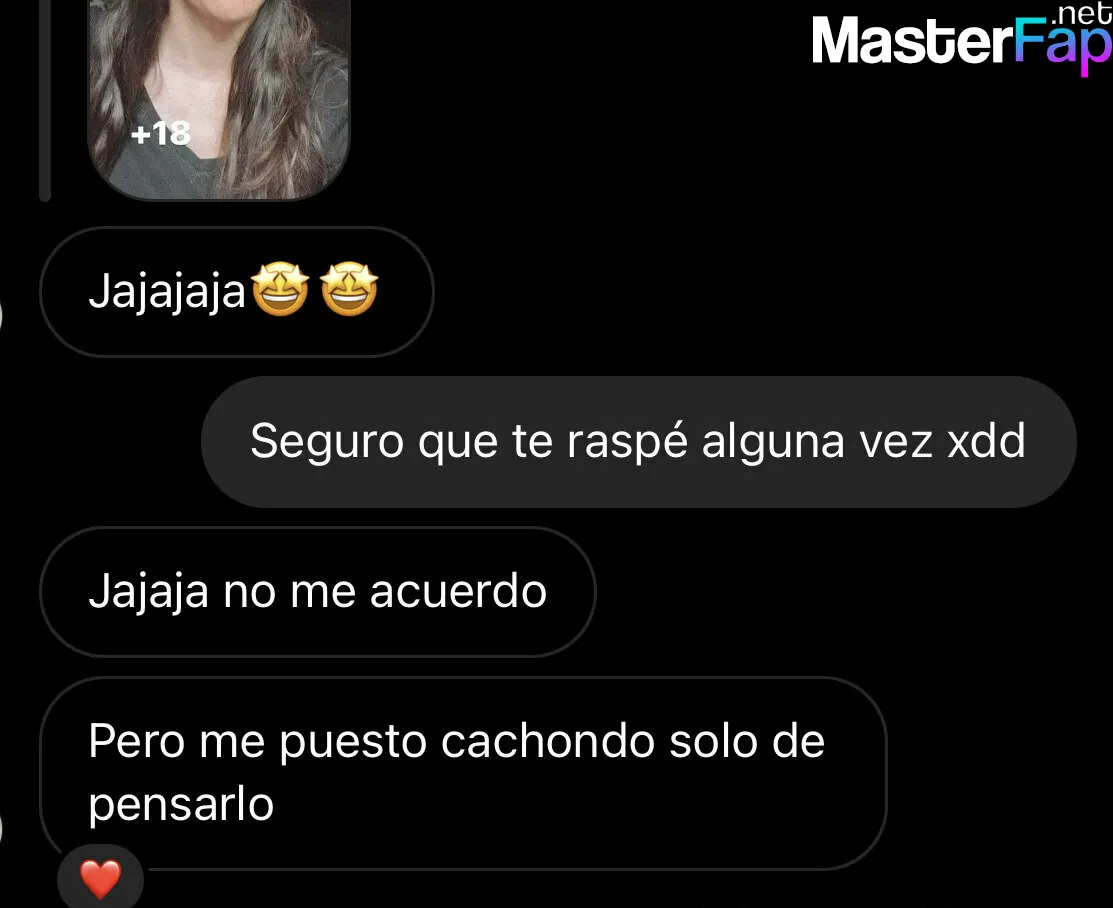Tap the second star-struck emoji
The image size is (1113, 908).
349,289
